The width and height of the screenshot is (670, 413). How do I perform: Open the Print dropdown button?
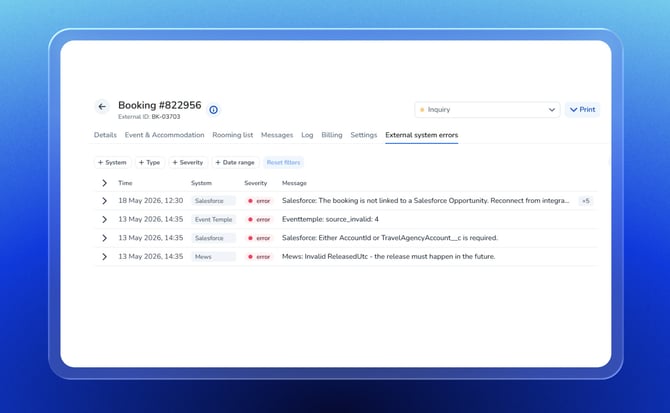point(582,110)
